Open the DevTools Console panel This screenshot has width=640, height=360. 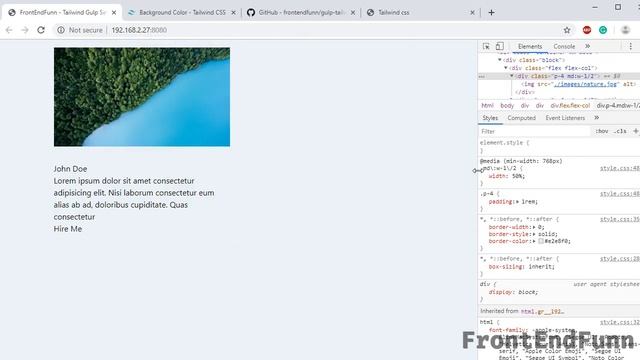click(x=564, y=47)
